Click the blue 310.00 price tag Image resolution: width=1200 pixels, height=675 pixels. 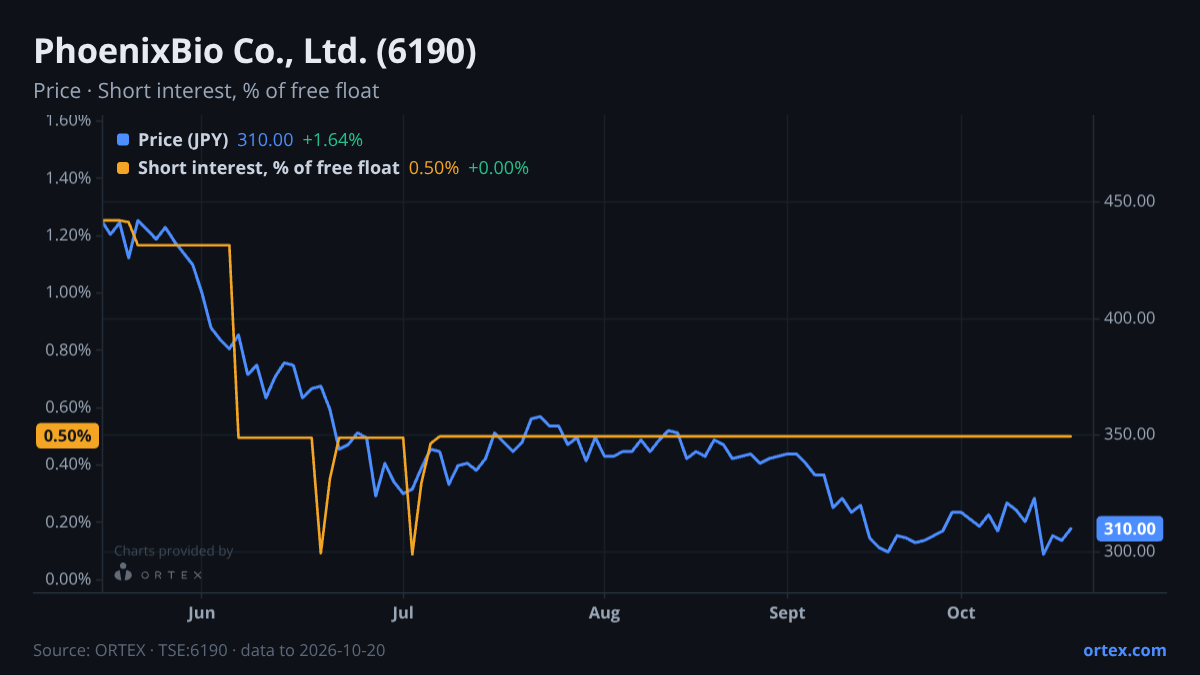click(1131, 528)
